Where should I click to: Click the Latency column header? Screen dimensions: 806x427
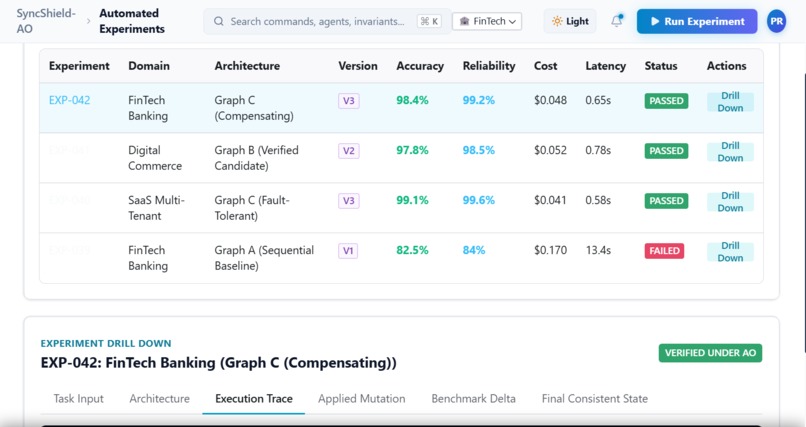pyautogui.click(x=606, y=66)
